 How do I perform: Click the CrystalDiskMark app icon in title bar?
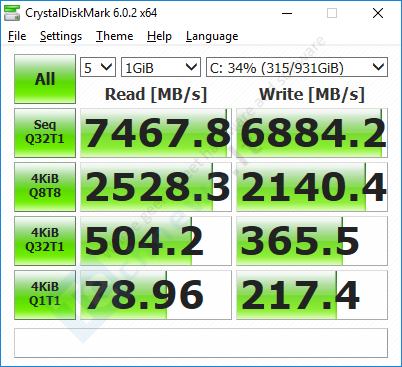click(11, 13)
